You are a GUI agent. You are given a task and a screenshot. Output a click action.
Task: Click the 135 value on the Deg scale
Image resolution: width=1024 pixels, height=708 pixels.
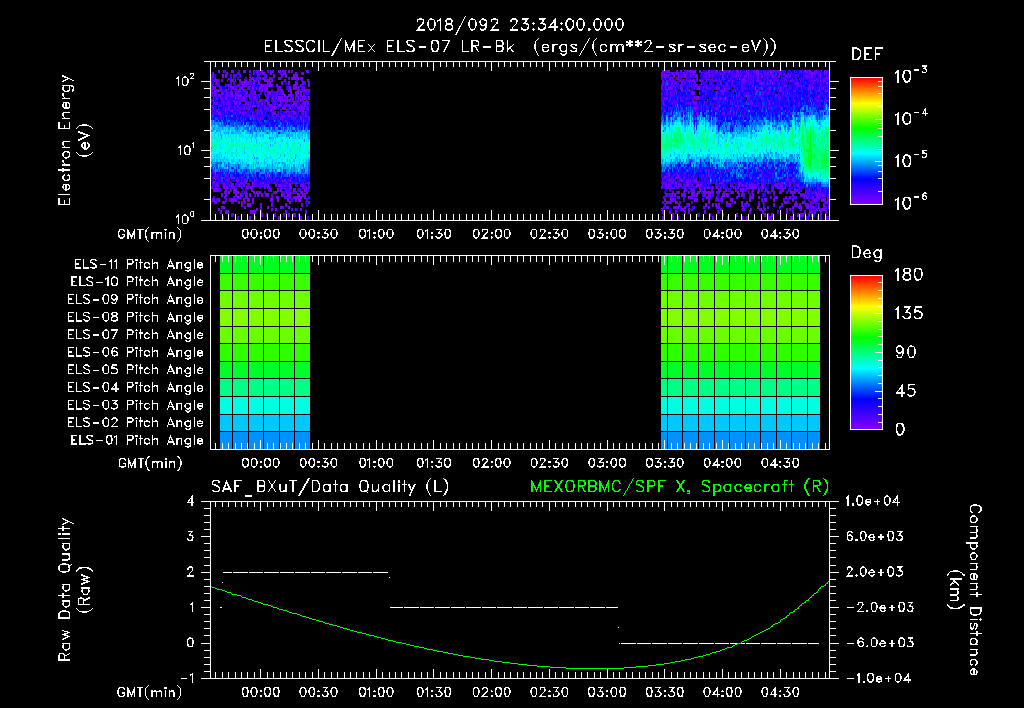click(x=908, y=314)
